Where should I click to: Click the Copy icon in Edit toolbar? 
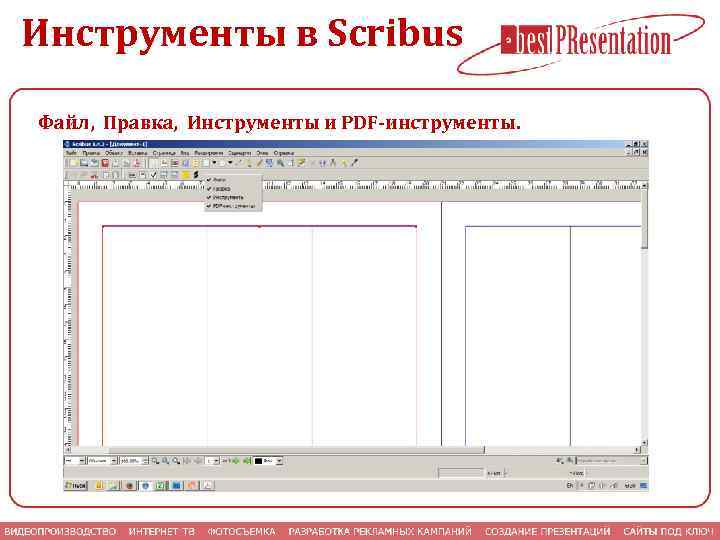pos(106,175)
